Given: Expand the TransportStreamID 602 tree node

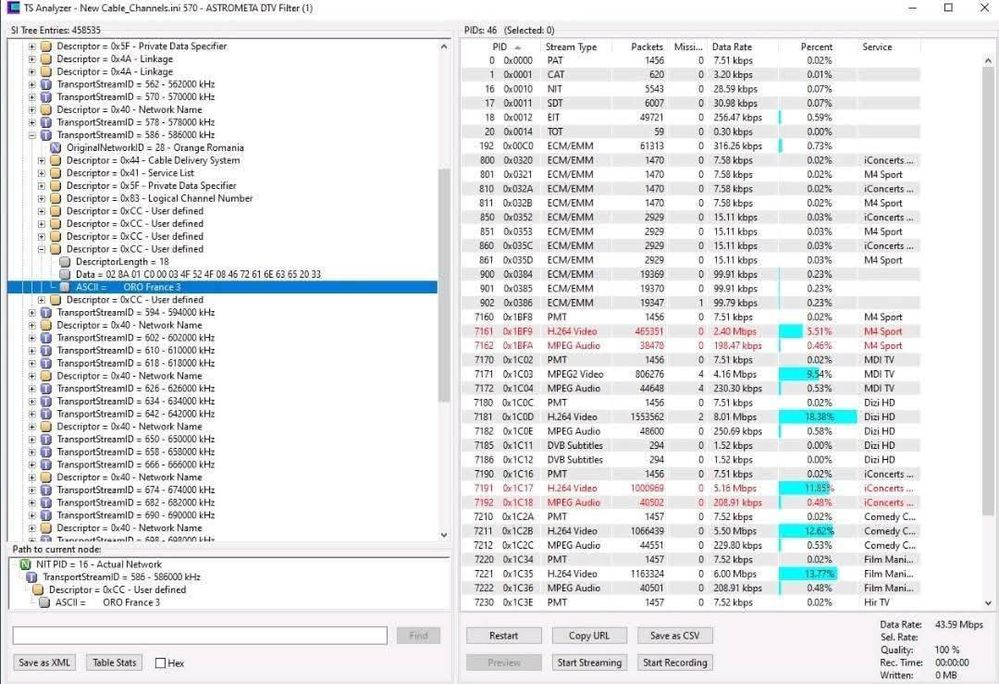Looking at the screenshot, I should (32, 338).
